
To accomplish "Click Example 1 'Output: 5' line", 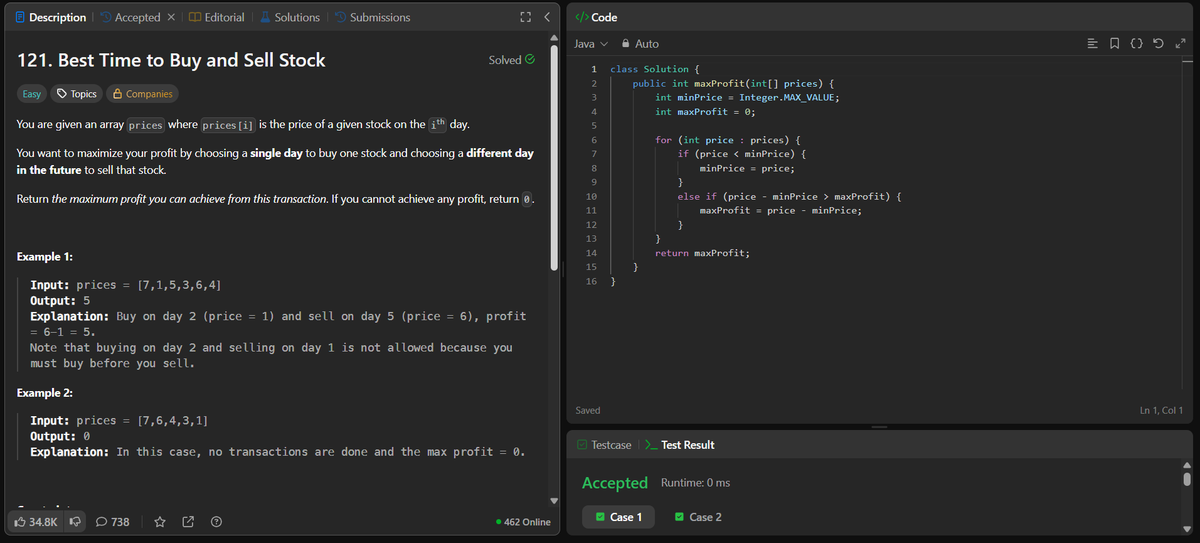I will [x=60, y=301].
